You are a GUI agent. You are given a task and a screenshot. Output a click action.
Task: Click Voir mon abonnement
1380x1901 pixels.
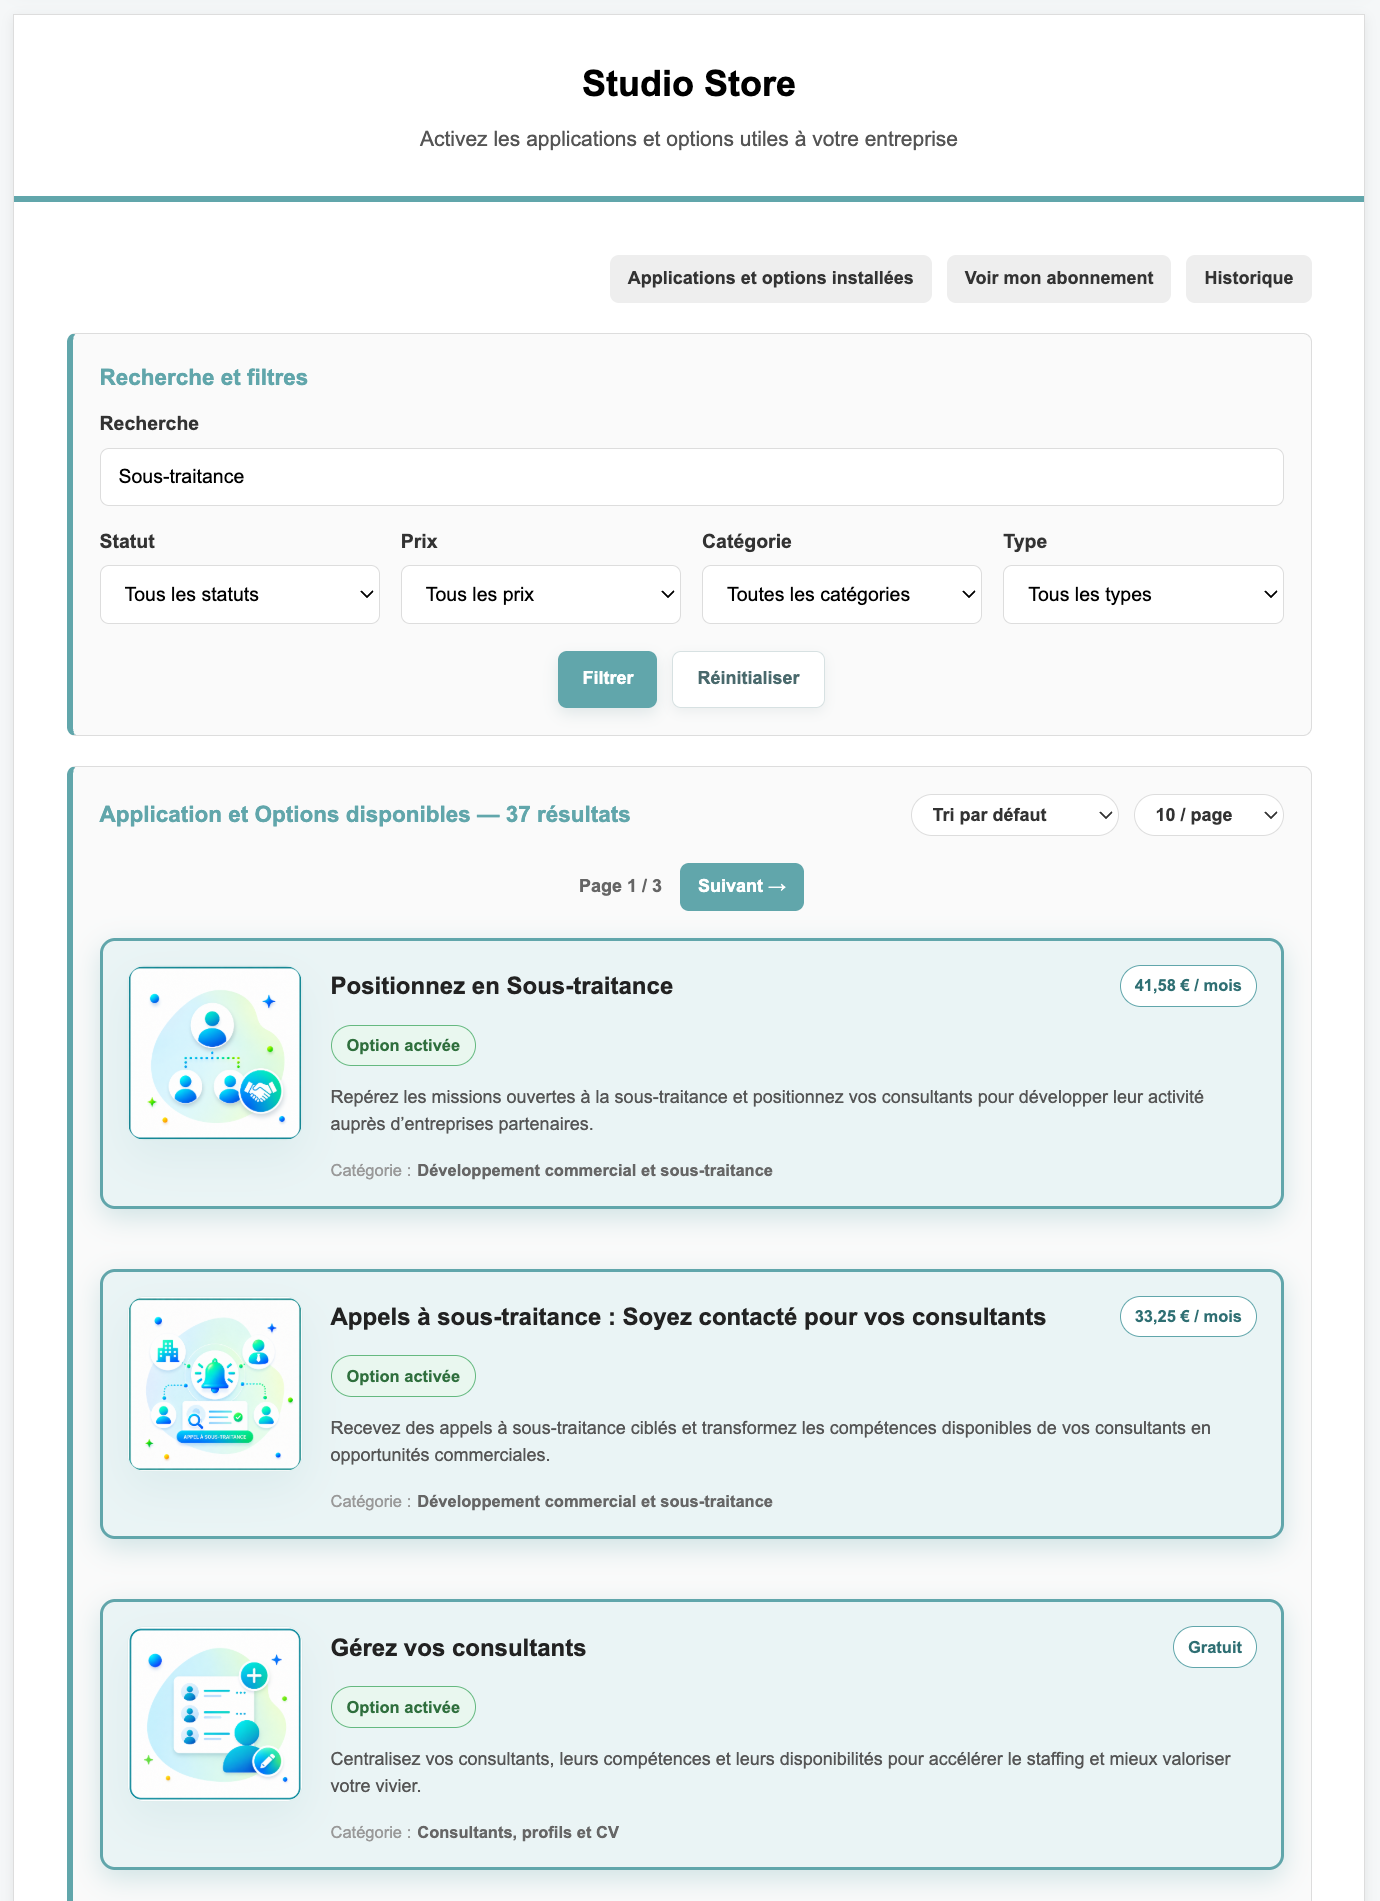coord(1059,279)
